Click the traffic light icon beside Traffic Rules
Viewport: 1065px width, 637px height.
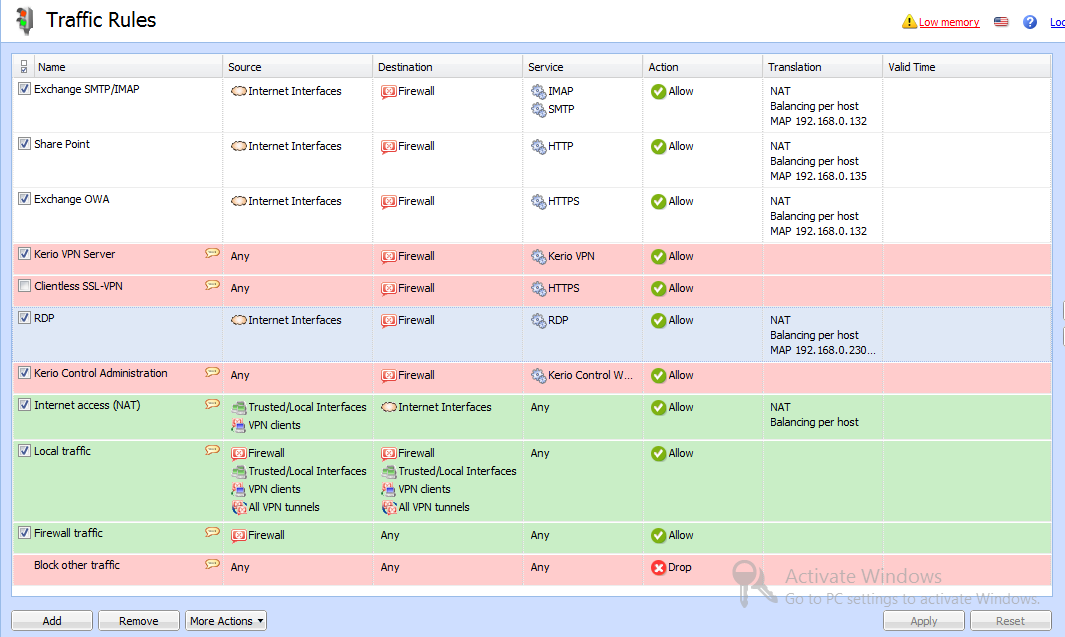coord(25,21)
